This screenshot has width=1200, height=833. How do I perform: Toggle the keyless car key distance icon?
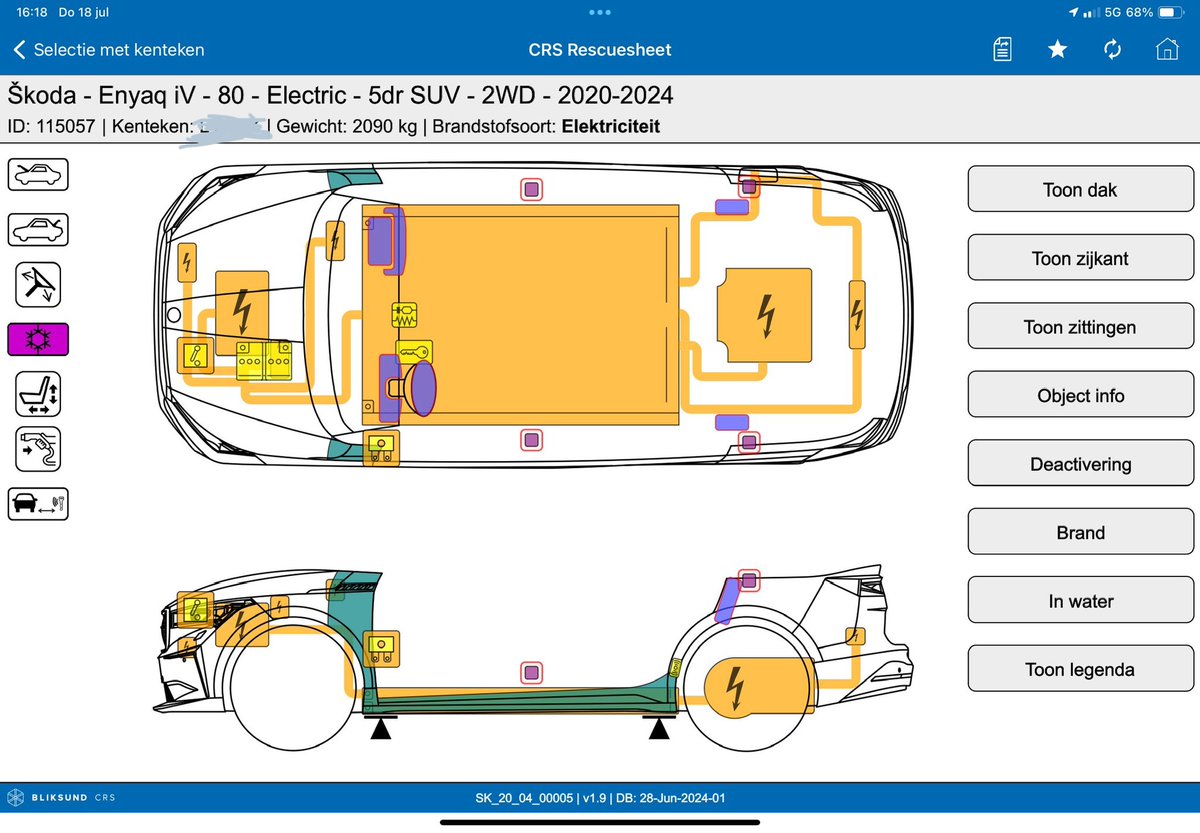[38, 503]
